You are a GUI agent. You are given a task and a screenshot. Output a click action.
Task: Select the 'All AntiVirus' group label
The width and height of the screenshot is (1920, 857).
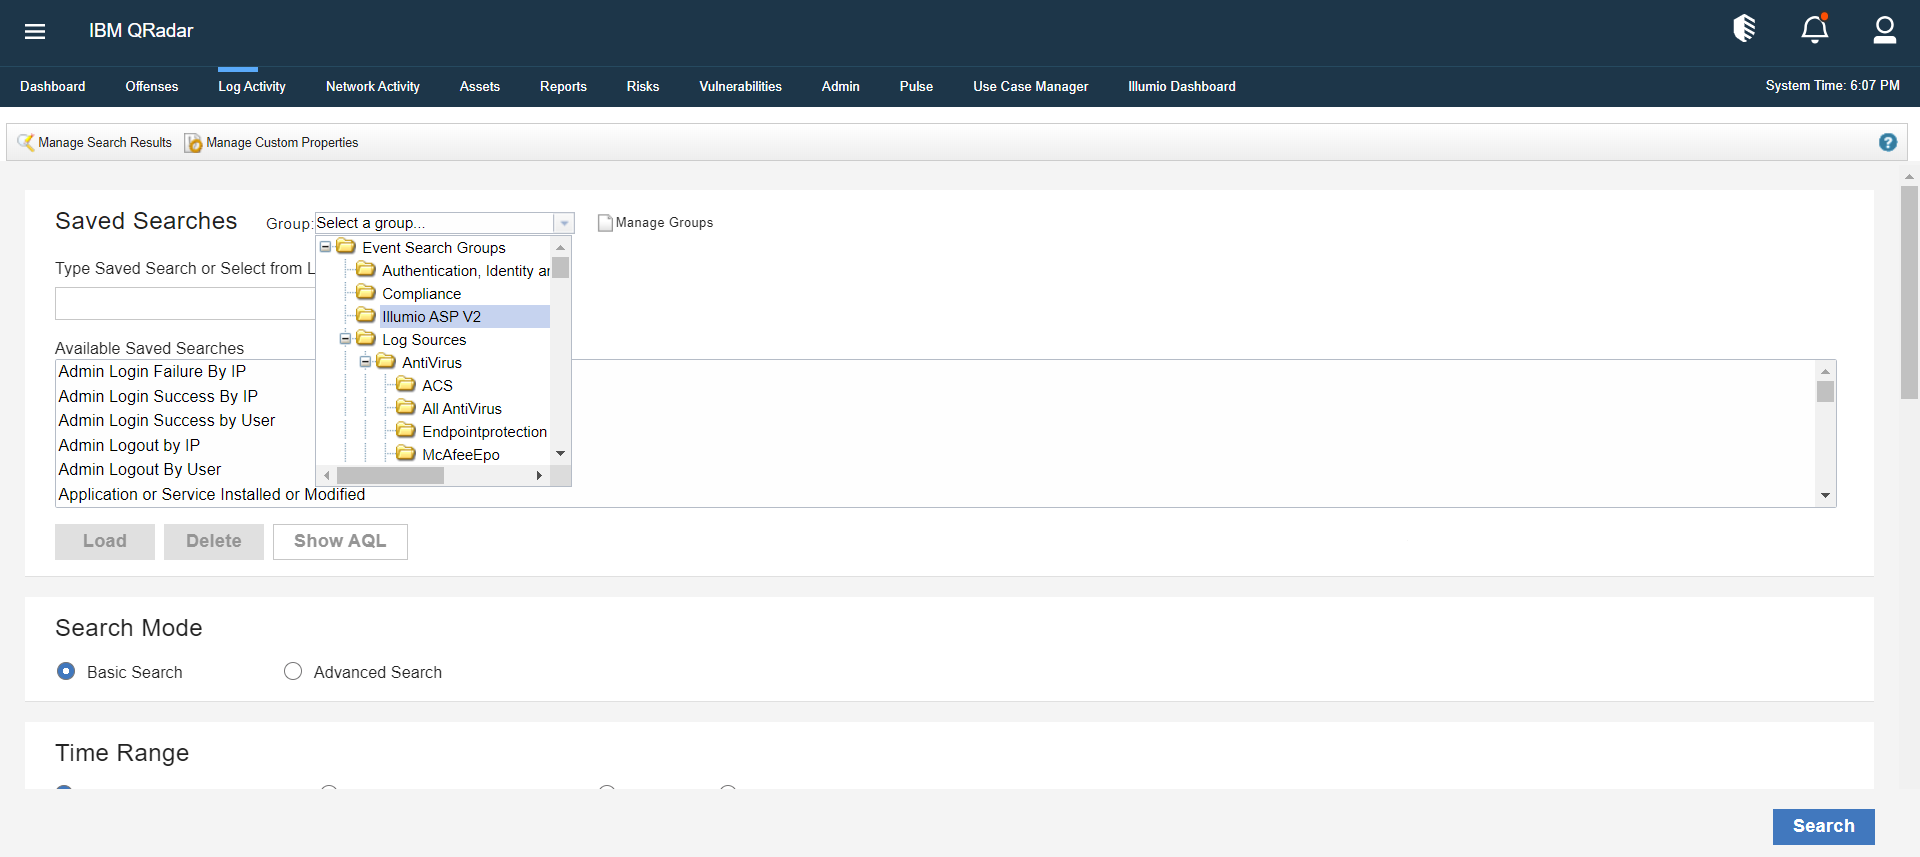pyautogui.click(x=462, y=408)
